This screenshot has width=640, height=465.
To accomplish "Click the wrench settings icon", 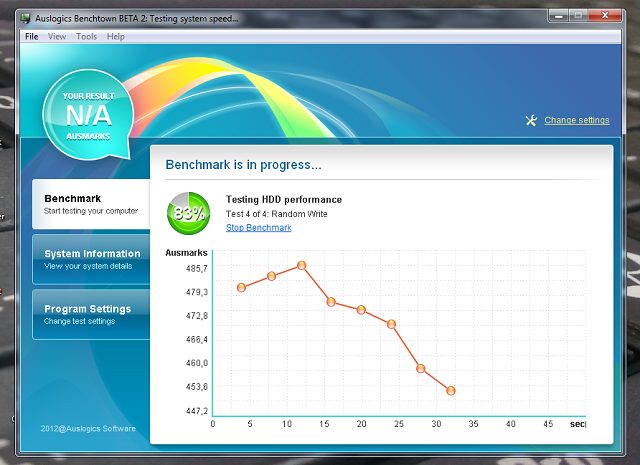I will click(531, 120).
